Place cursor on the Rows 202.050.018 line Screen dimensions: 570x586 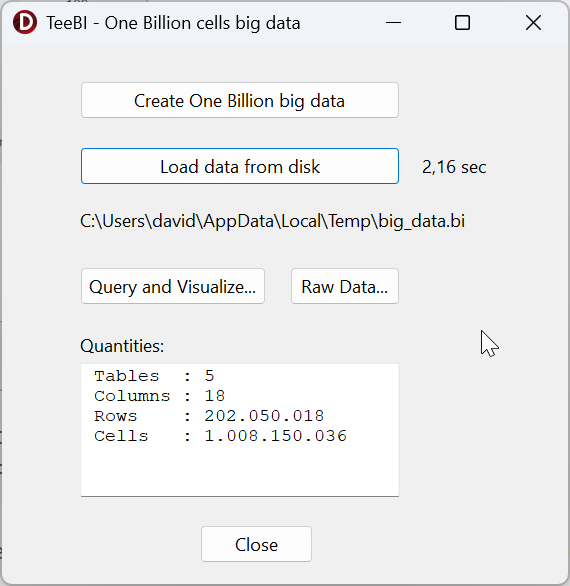click(x=209, y=416)
